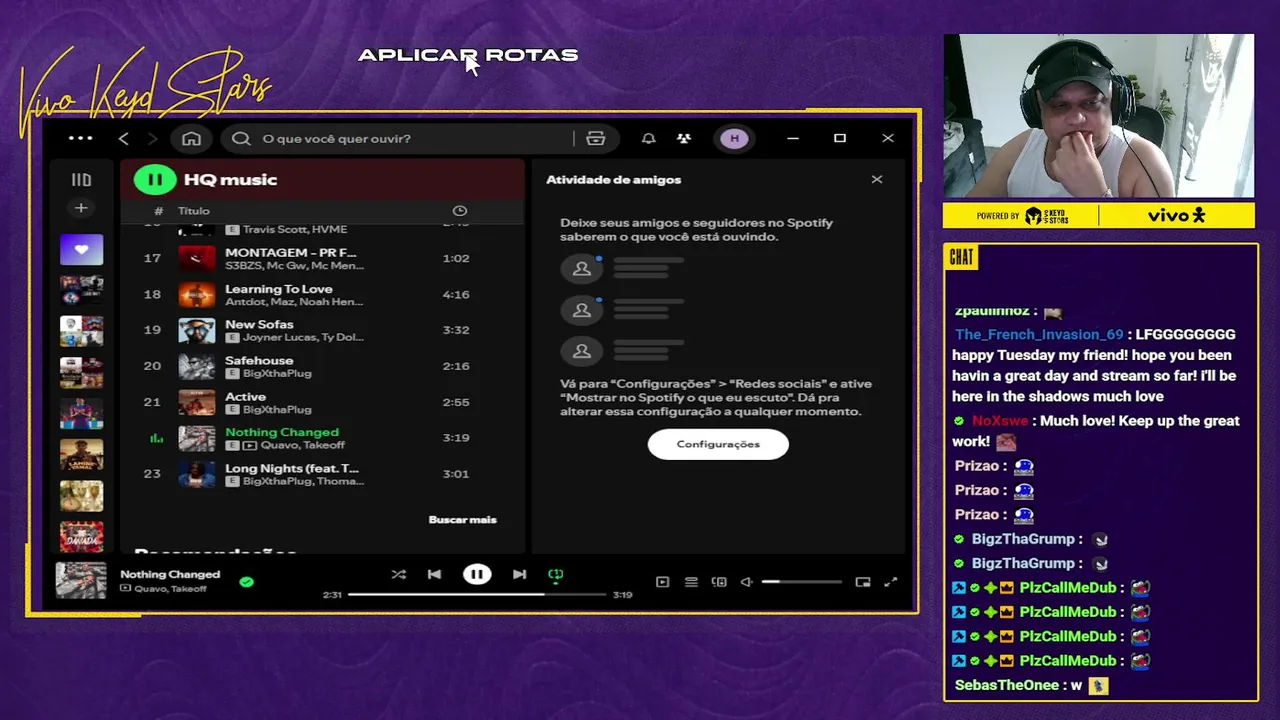Minimize the Spotify window
The width and height of the screenshot is (1280, 720).
tap(793, 138)
